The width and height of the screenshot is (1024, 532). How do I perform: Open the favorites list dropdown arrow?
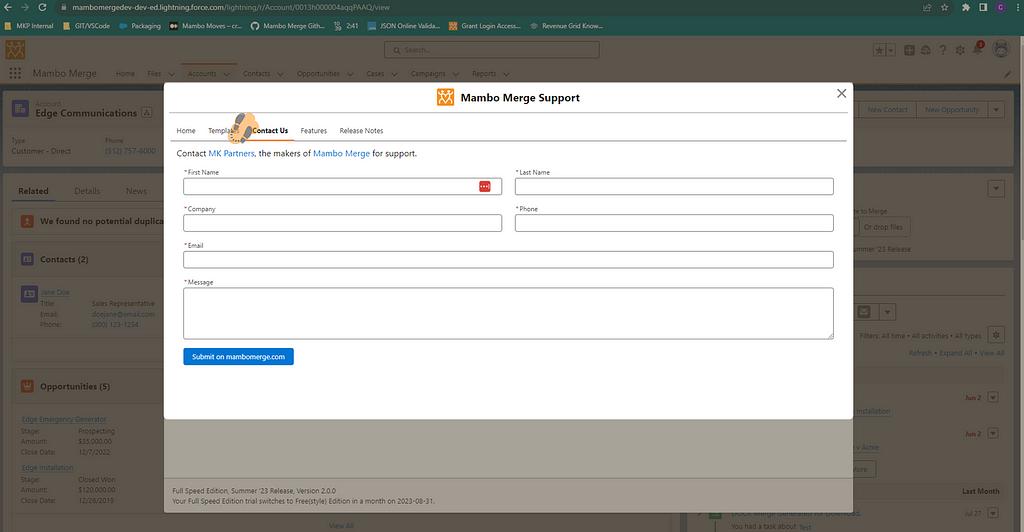coord(892,50)
